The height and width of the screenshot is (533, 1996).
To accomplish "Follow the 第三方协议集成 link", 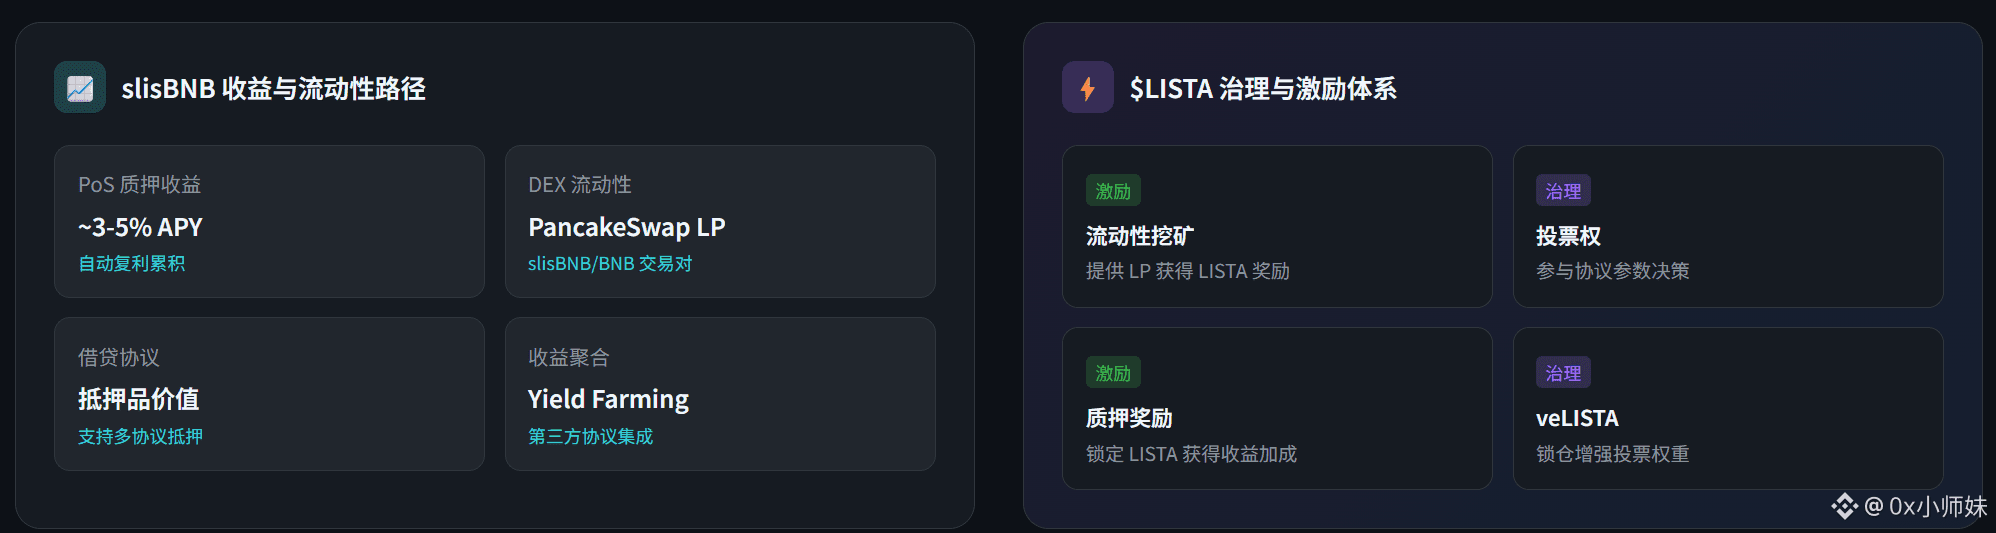I will coord(590,437).
